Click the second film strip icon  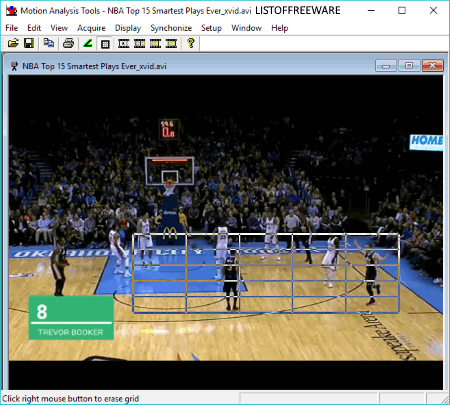click(140, 43)
